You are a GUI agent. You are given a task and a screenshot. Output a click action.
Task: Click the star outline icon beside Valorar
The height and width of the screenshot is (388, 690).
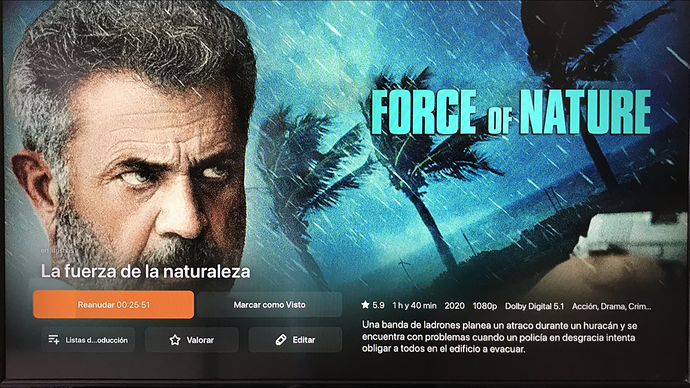175,340
